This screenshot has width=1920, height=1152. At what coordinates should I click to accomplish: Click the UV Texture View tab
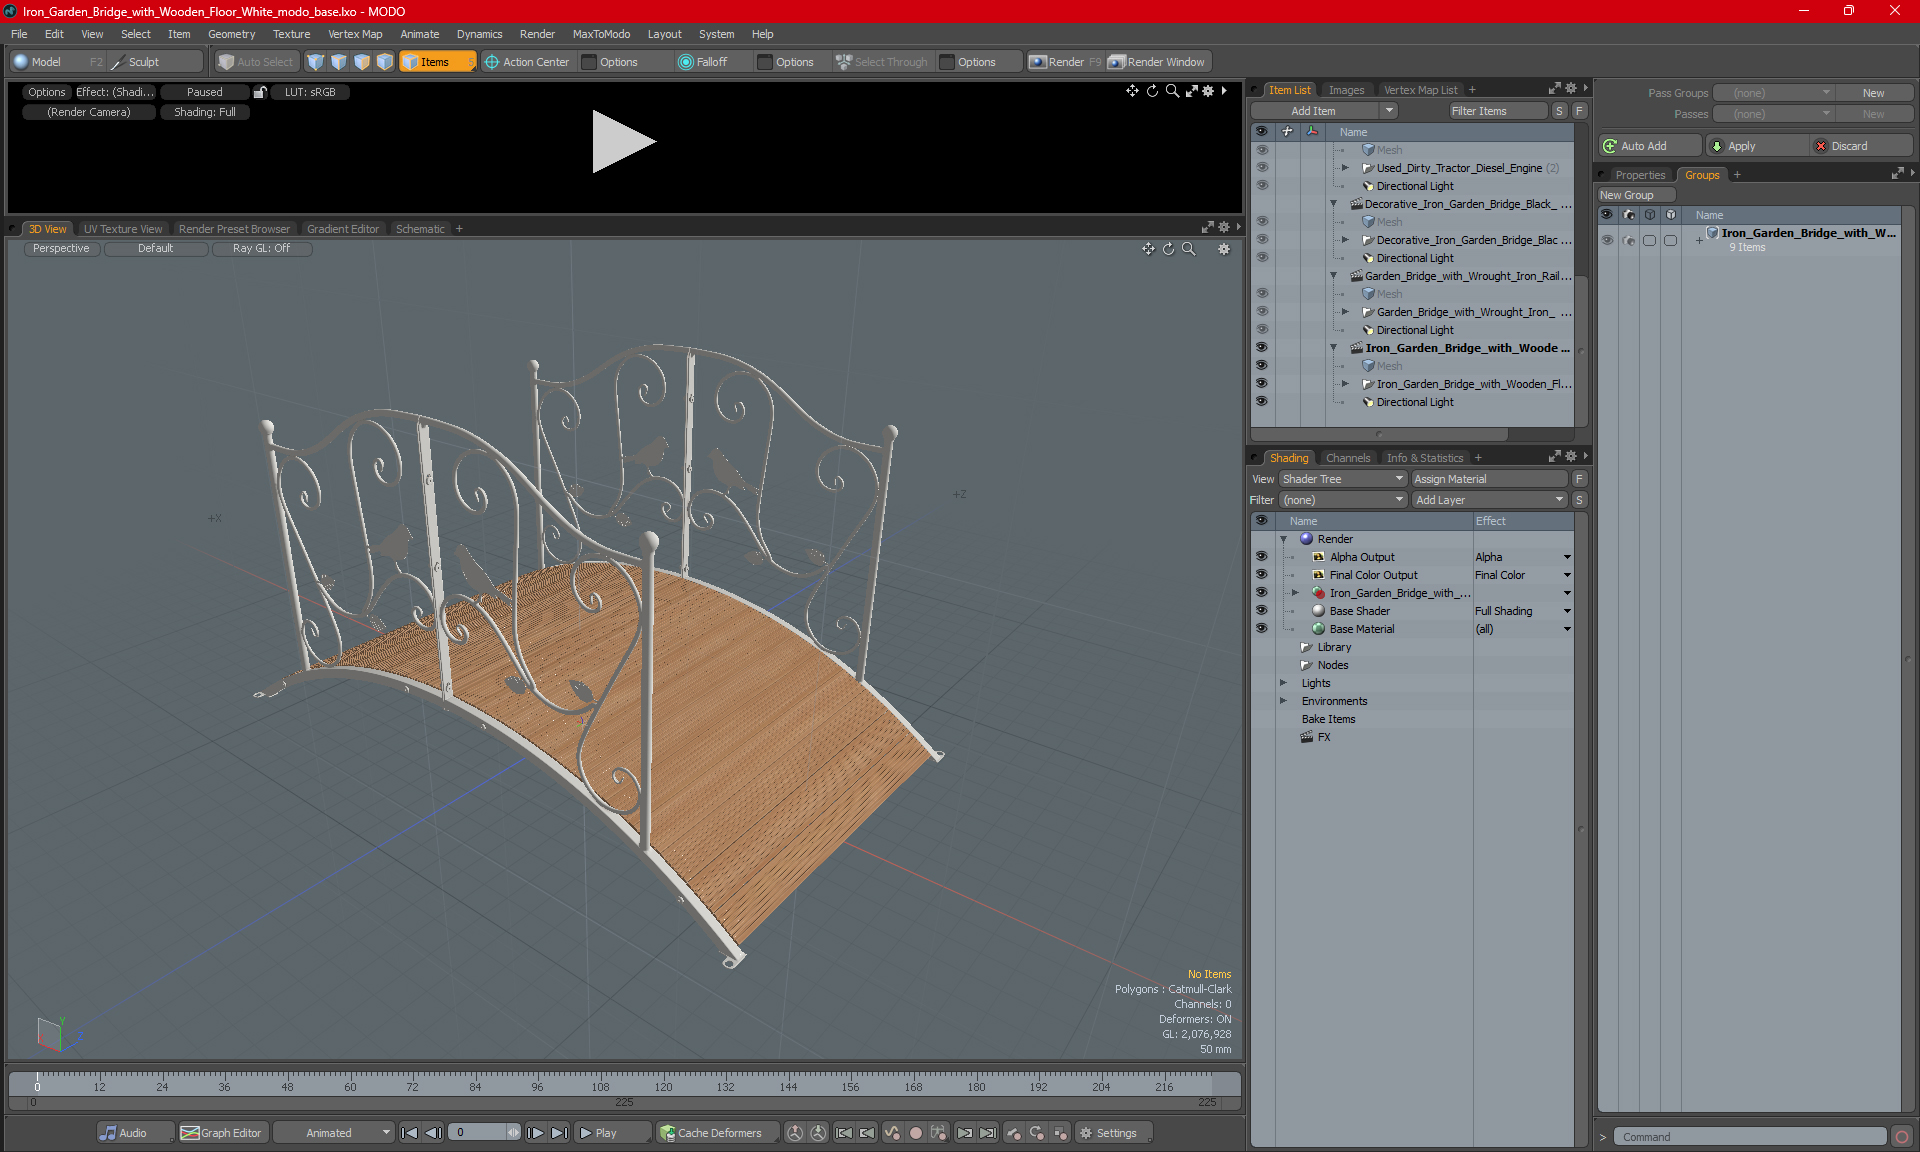122,228
